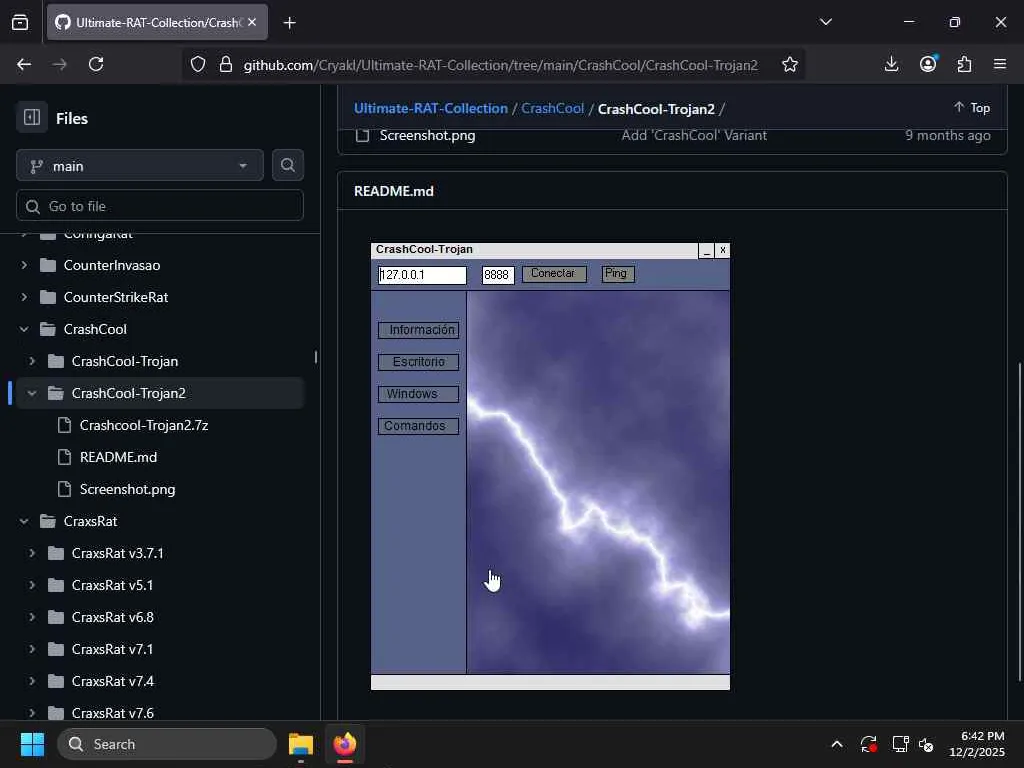The width and height of the screenshot is (1024, 768).
Task: Expand the CounterStrikeRat folder chevron
Action: pos(24,297)
